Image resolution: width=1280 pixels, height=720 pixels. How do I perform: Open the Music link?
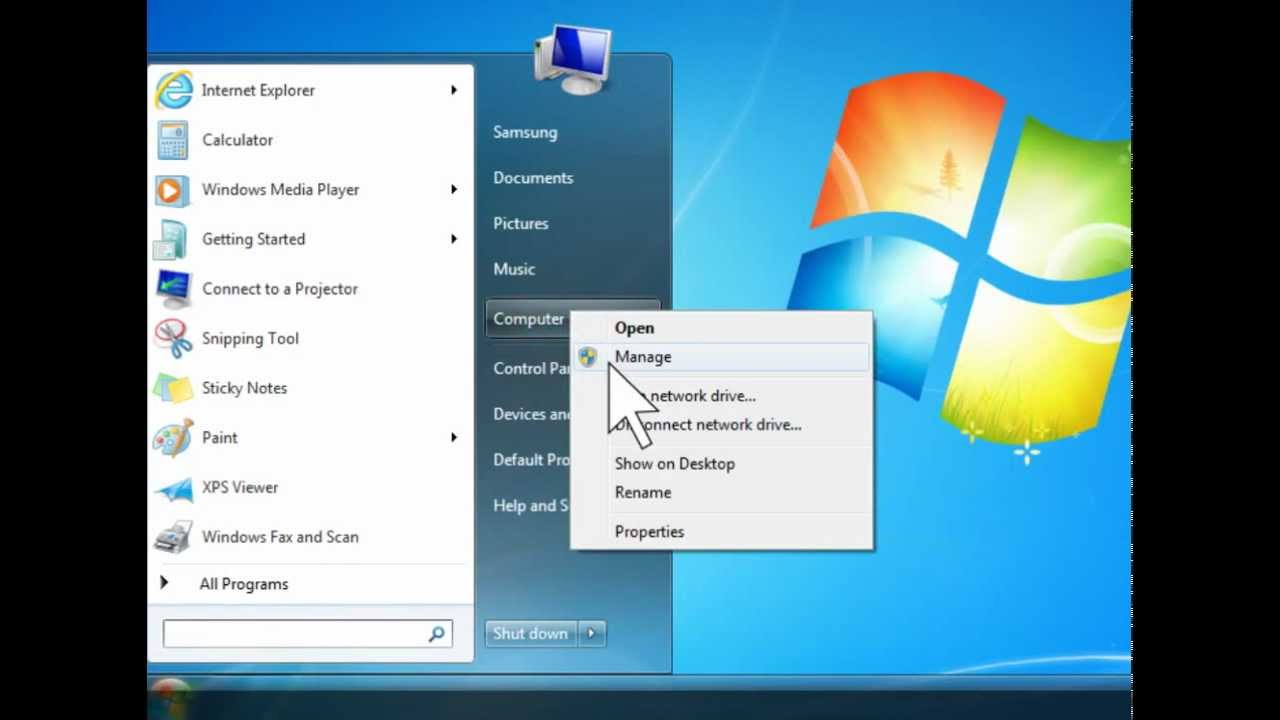[514, 269]
